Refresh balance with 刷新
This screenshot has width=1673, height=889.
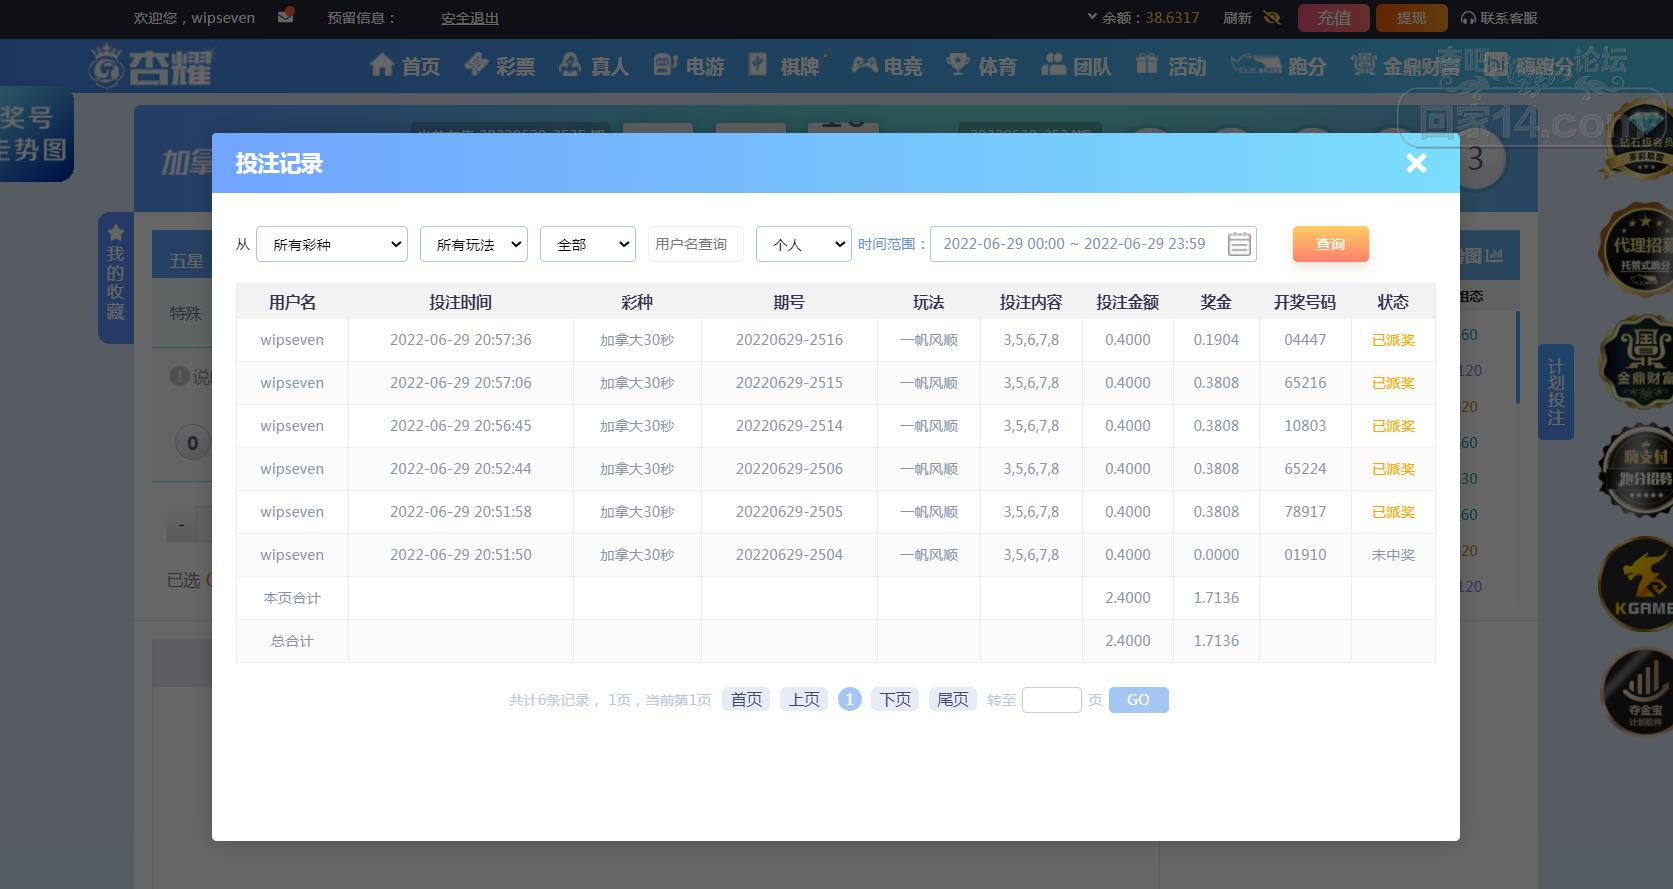tap(1237, 18)
